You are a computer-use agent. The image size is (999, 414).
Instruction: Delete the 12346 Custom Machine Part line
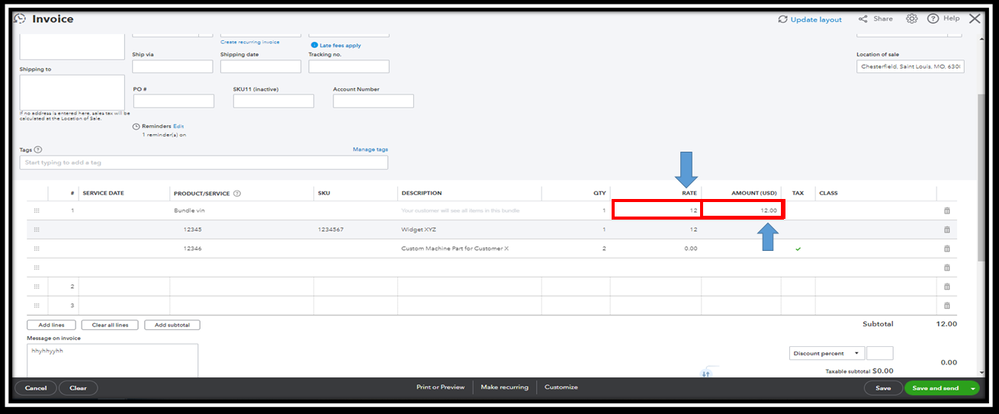[947, 248]
